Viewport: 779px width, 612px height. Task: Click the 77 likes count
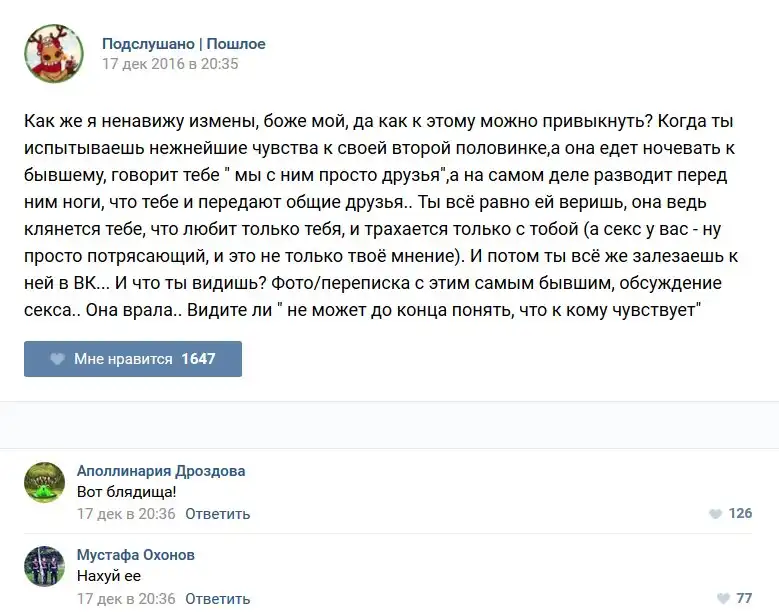click(744, 598)
